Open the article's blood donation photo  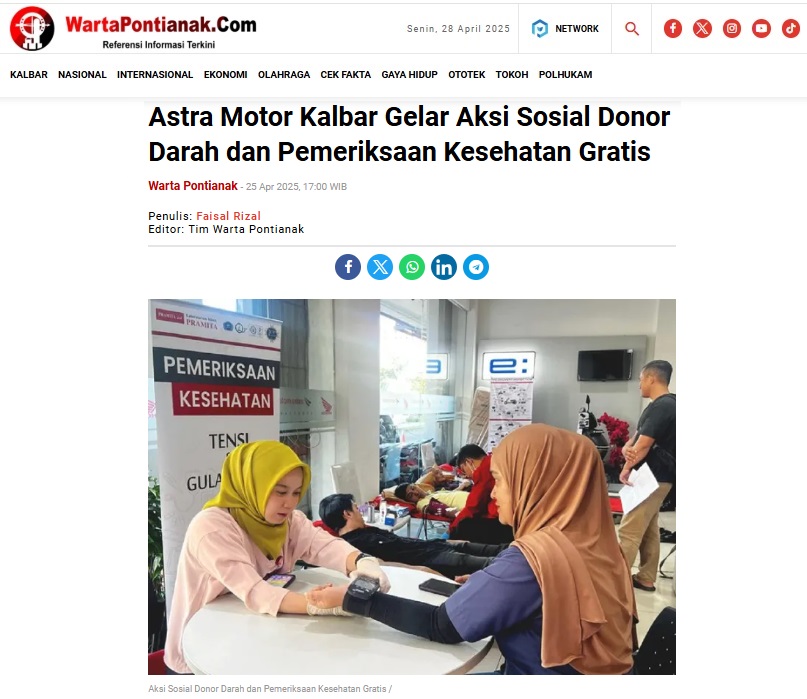coord(412,487)
